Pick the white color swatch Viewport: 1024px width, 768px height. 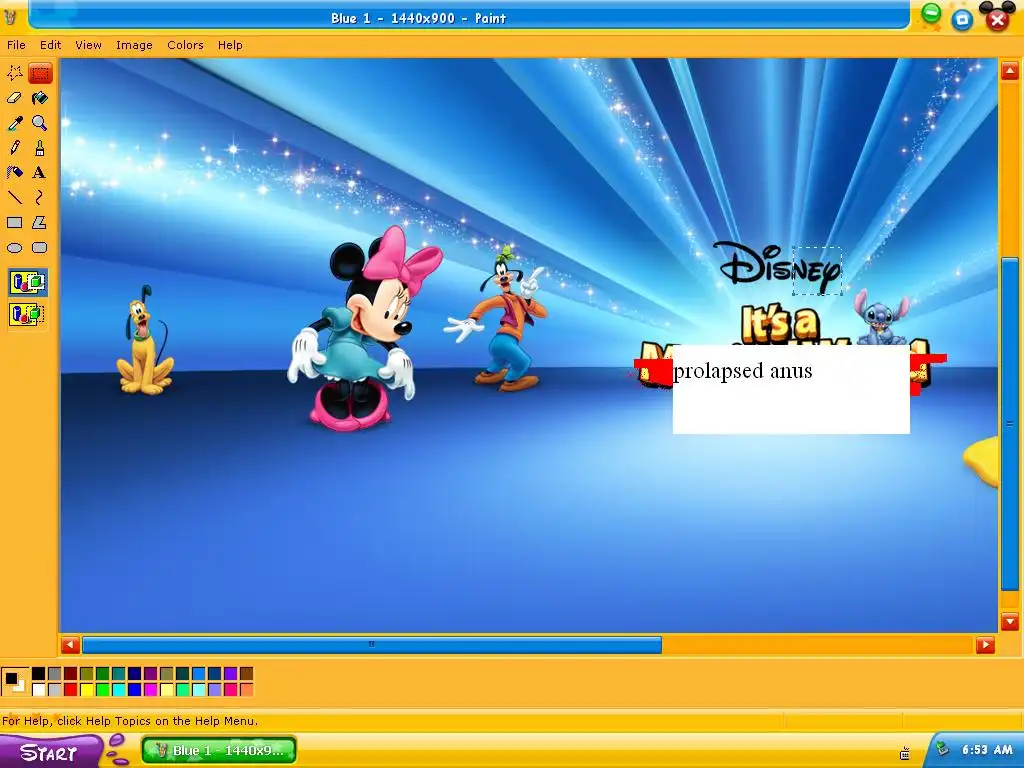[x=39, y=690]
